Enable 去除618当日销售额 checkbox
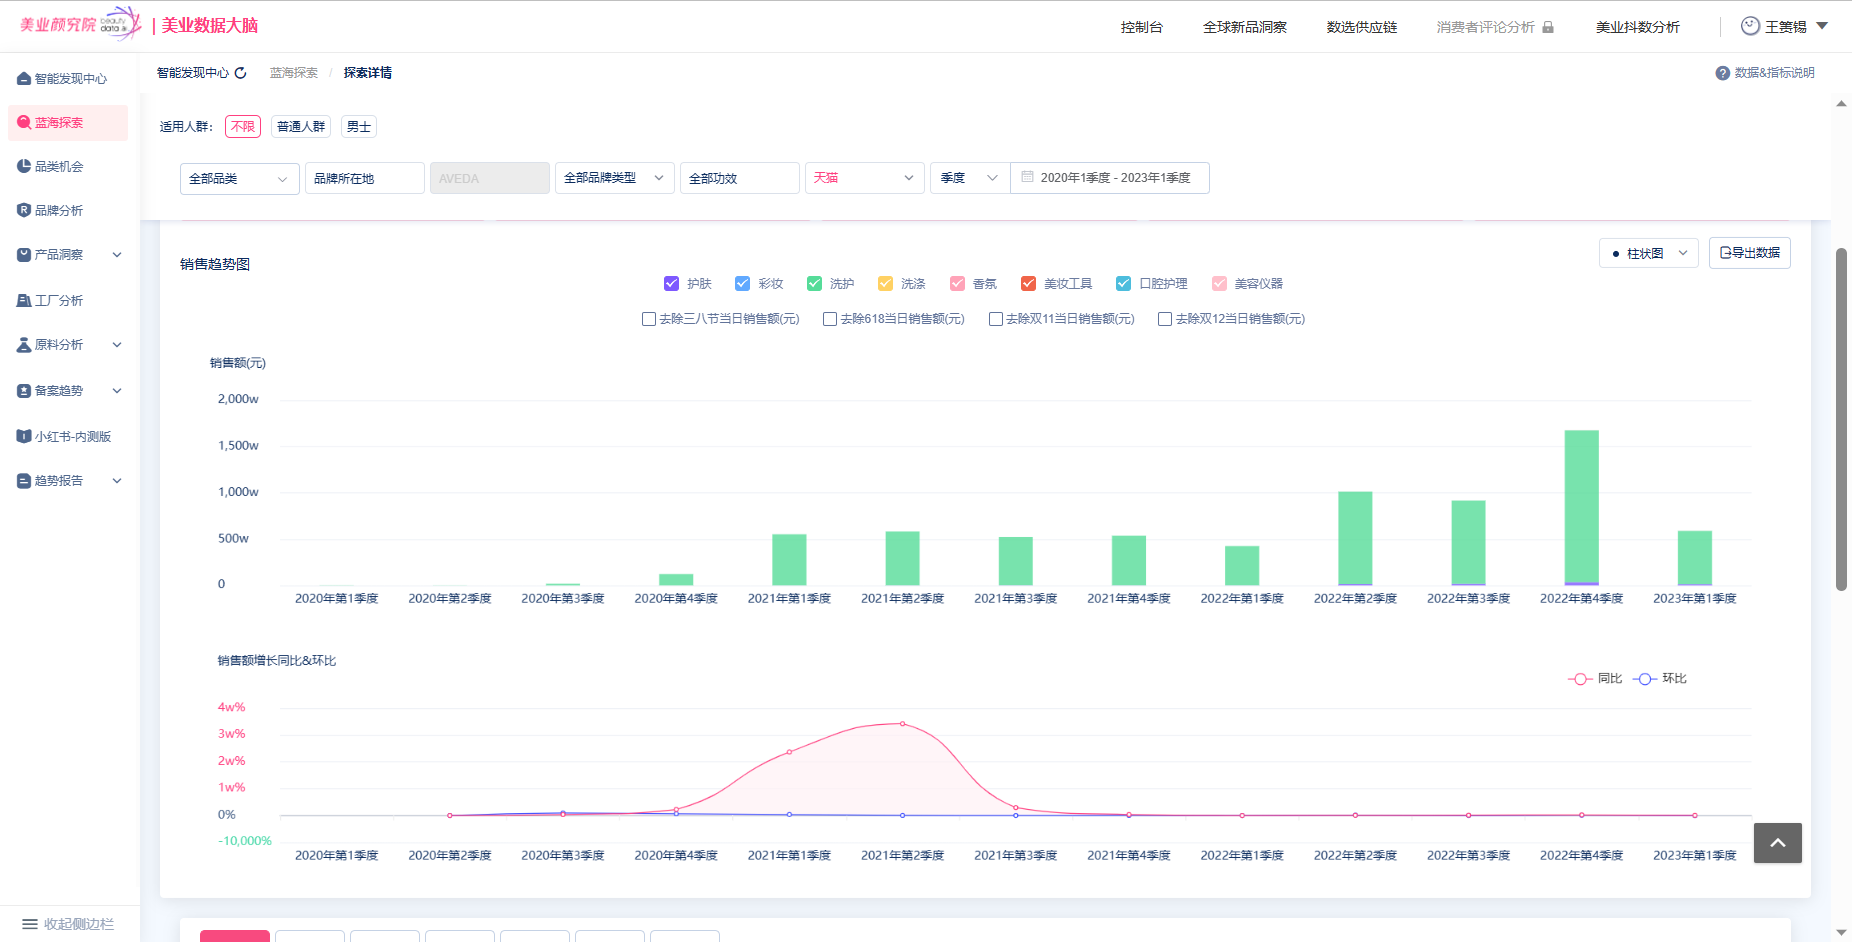 pos(830,319)
